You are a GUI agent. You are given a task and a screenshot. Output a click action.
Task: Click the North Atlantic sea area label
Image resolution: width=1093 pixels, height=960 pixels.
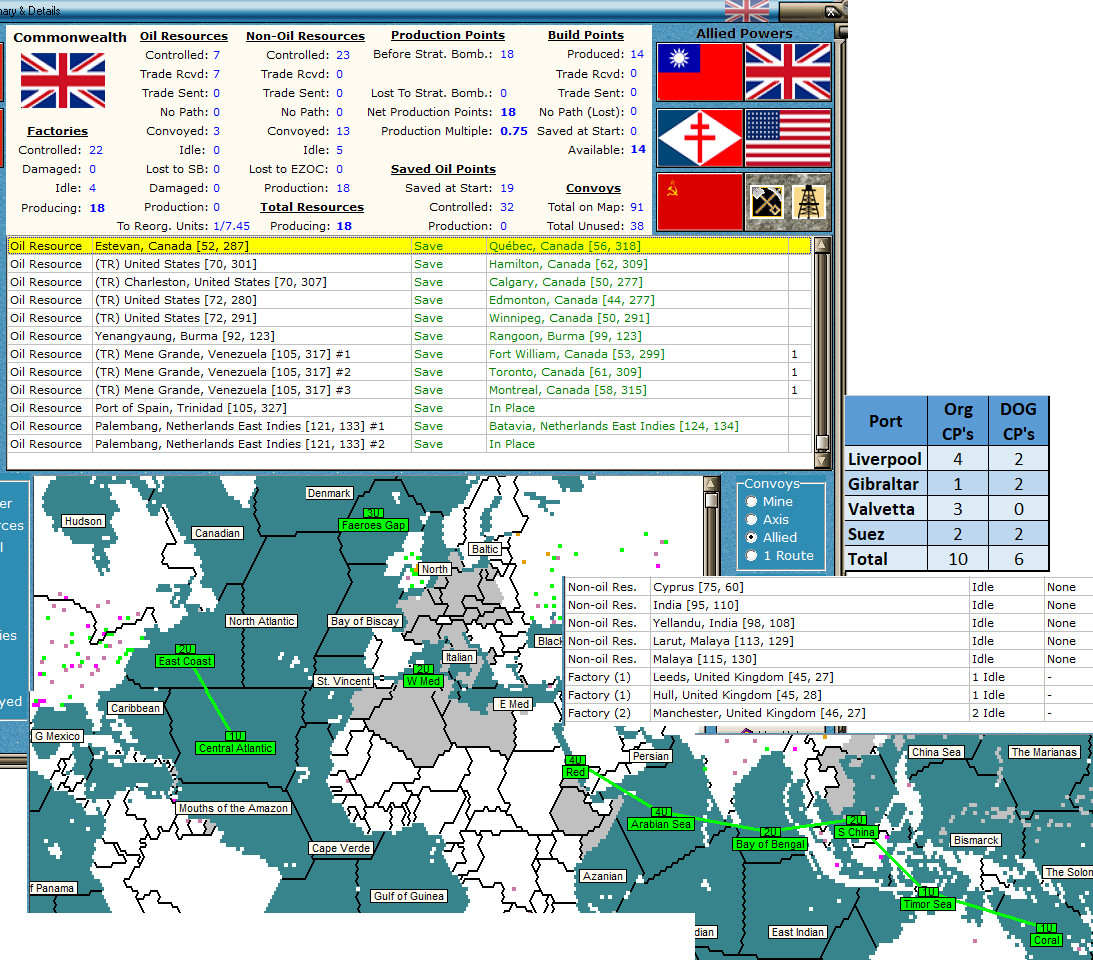(261, 621)
